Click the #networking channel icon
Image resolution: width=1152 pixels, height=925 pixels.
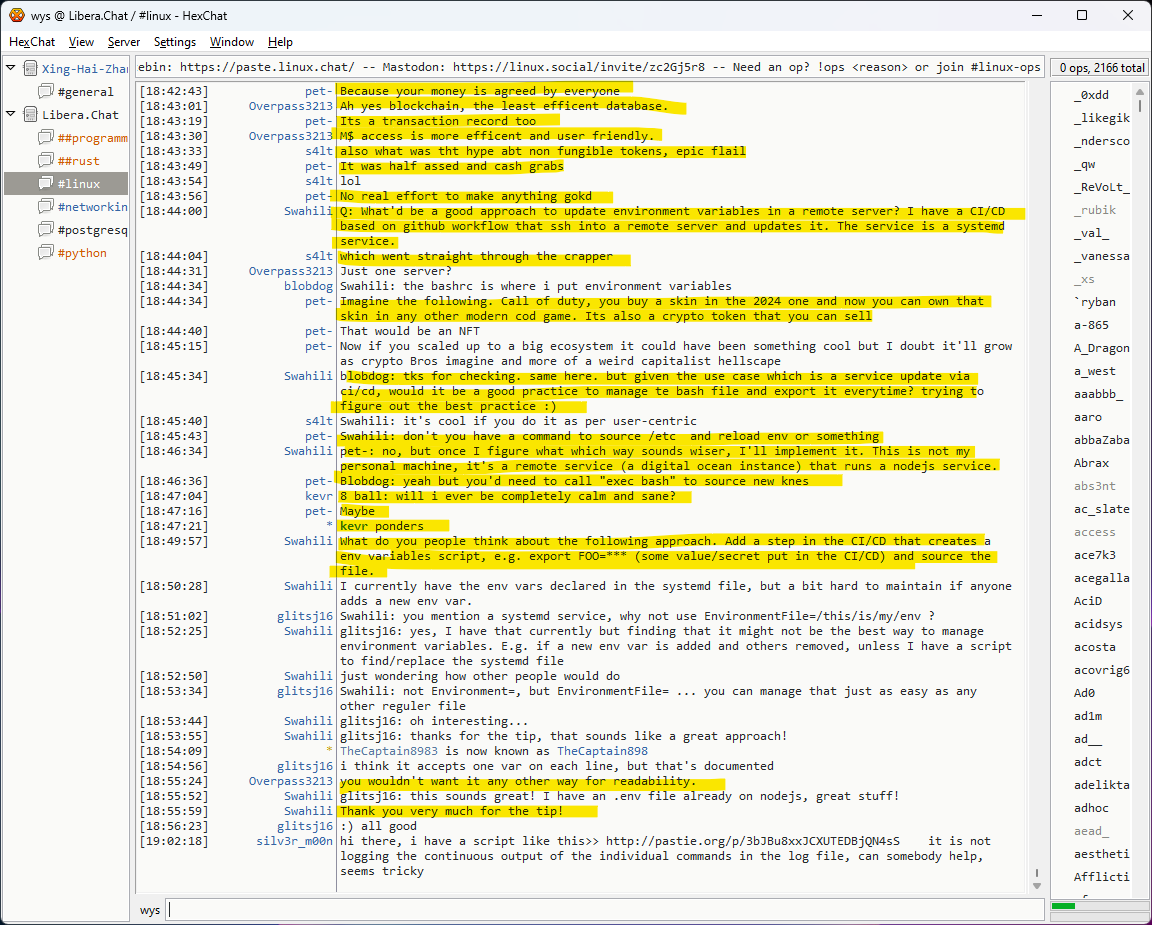(46, 207)
